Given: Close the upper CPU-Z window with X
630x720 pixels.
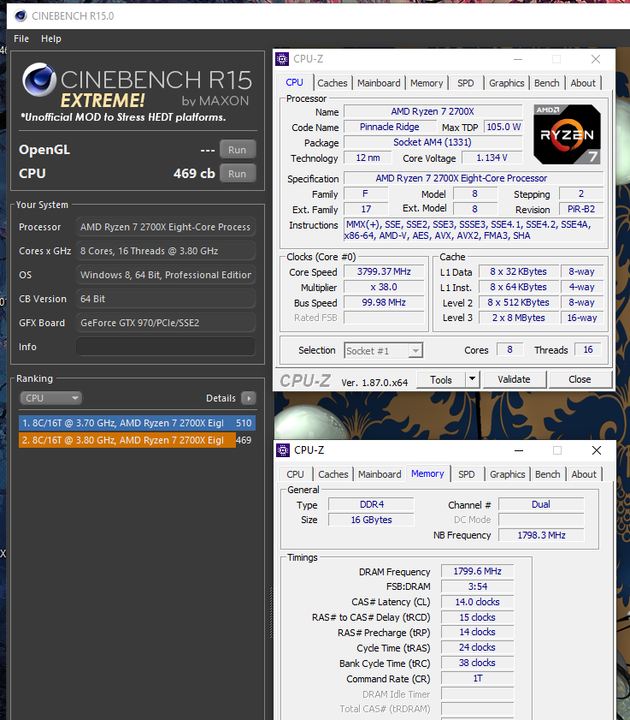Looking at the screenshot, I should click(x=596, y=59).
